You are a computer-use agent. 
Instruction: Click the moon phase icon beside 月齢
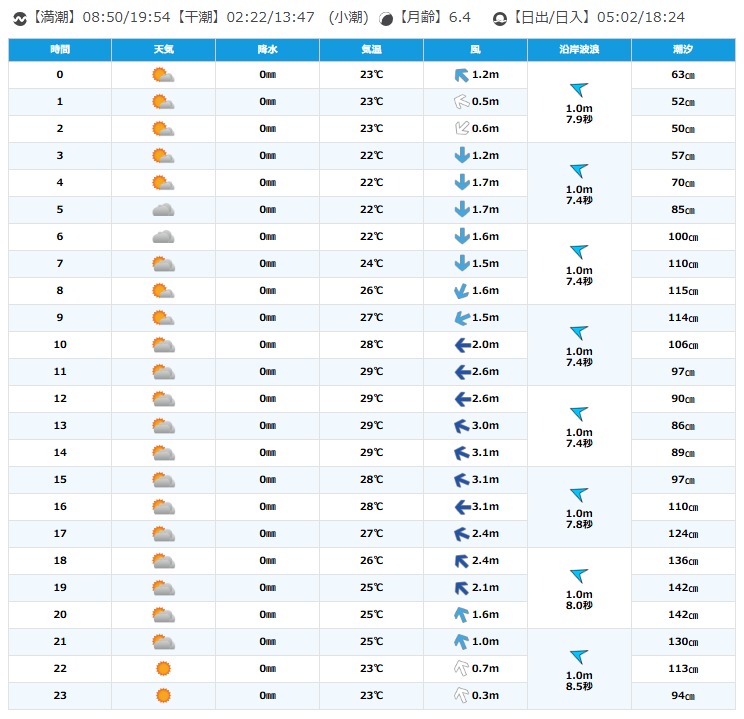coord(386,19)
